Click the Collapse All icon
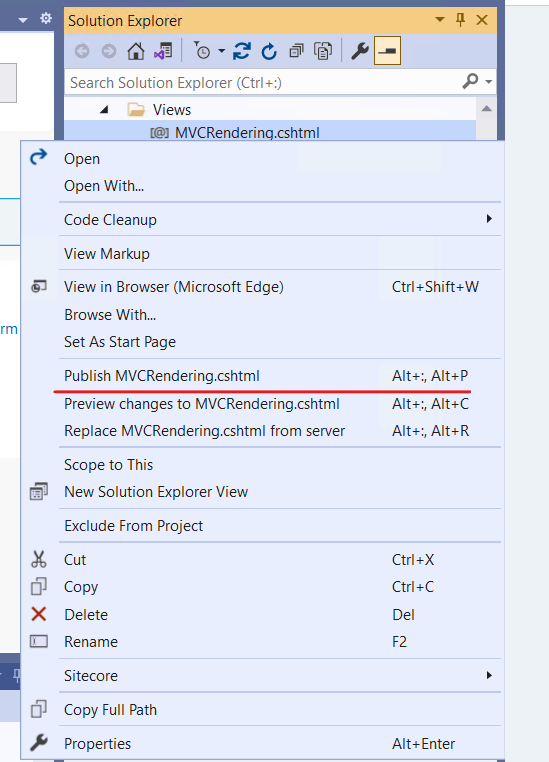Viewport: 549px width, 762px height. (296, 51)
